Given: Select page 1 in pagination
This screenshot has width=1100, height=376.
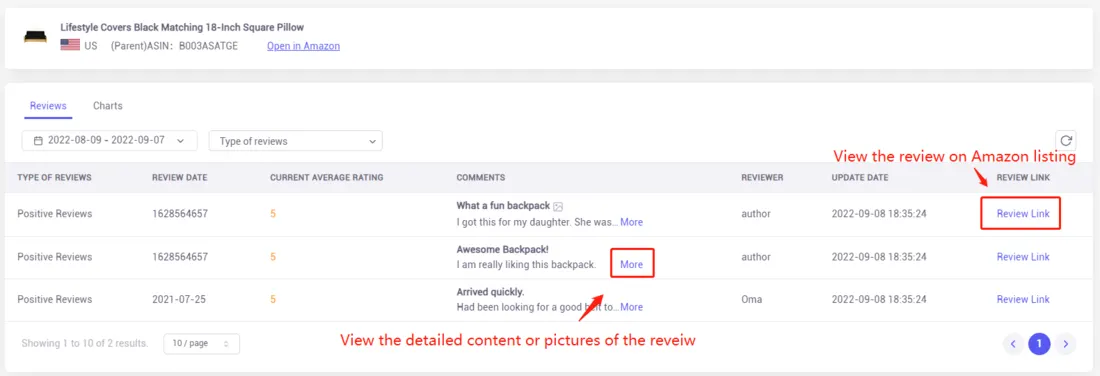Looking at the screenshot, I should (x=1039, y=344).
